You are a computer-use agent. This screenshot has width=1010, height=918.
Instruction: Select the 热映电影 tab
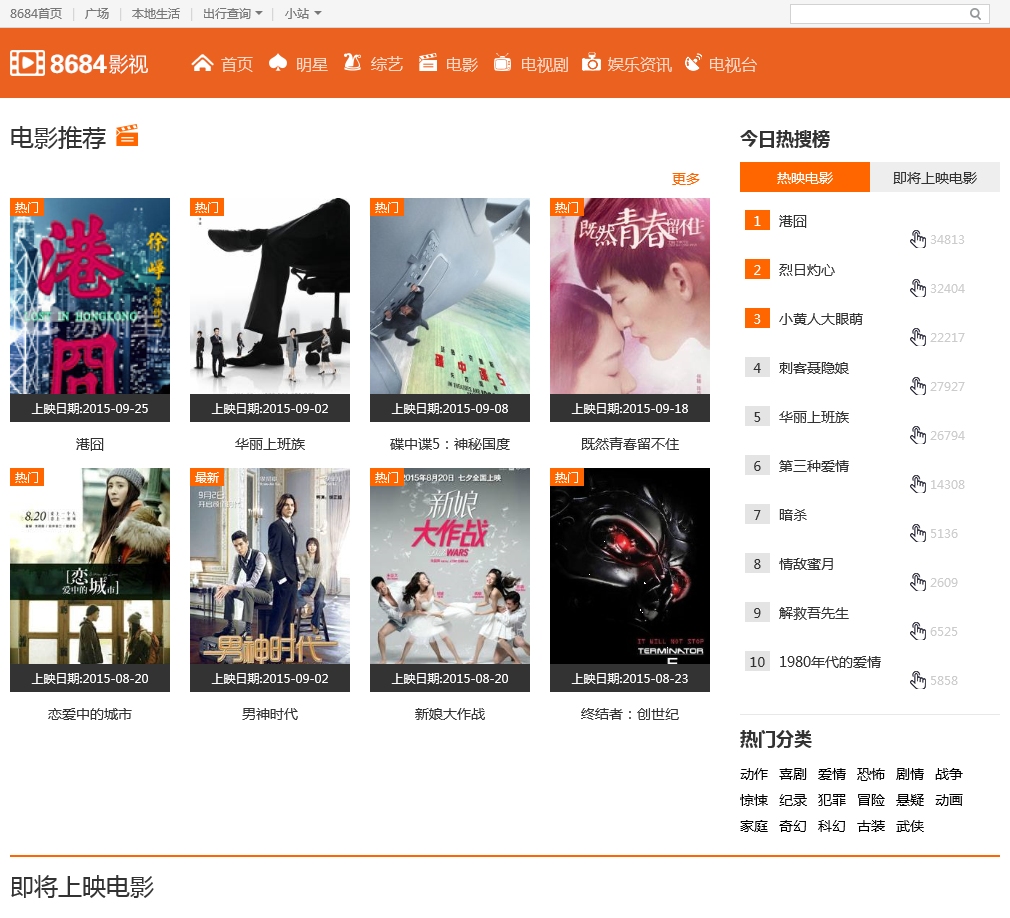(805, 177)
